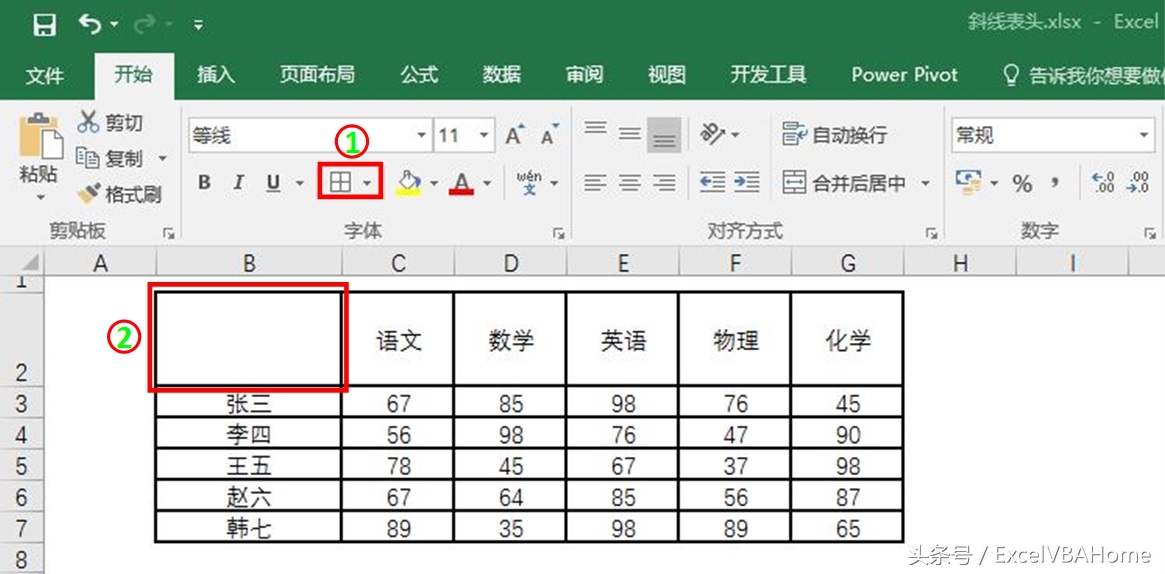1165x574 pixels.
Task: Open underline style dropdown
Action: (x=300, y=183)
